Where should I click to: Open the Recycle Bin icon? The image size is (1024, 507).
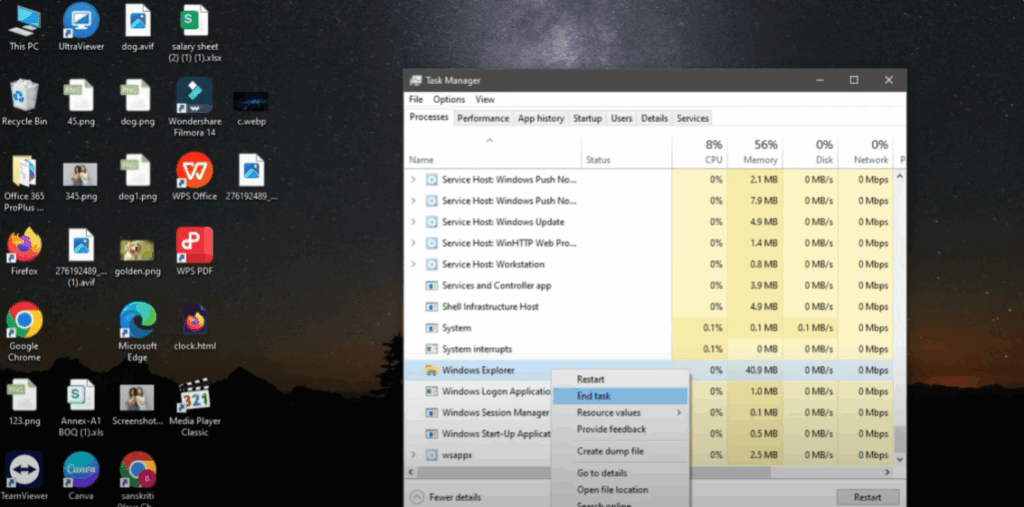(x=24, y=97)
